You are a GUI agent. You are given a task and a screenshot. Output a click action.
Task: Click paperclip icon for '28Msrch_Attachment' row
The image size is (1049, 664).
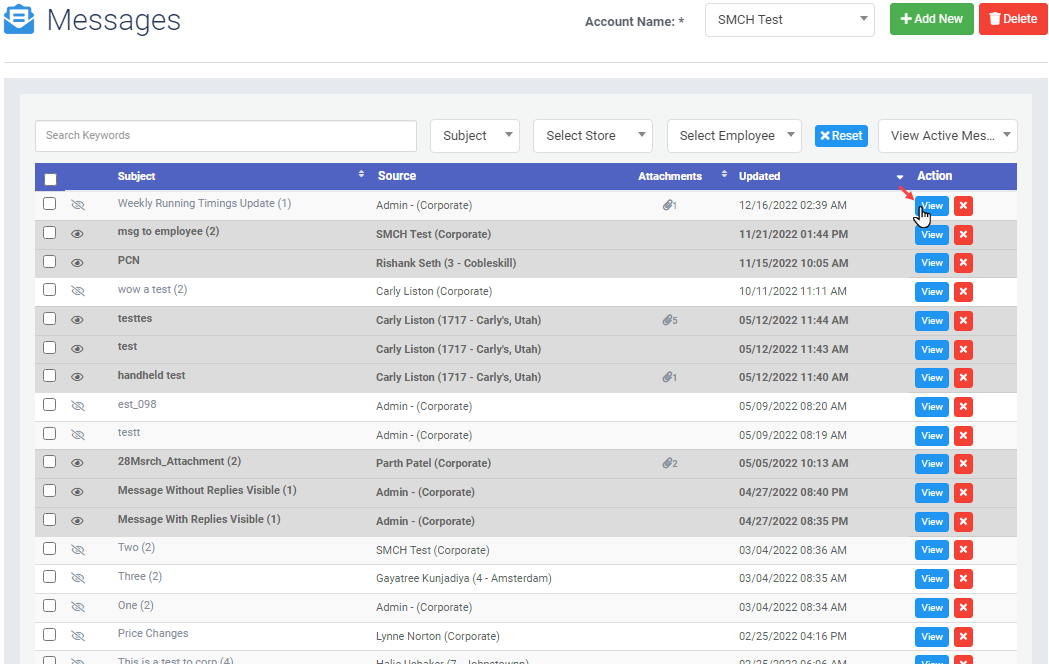tap(669, 463)
